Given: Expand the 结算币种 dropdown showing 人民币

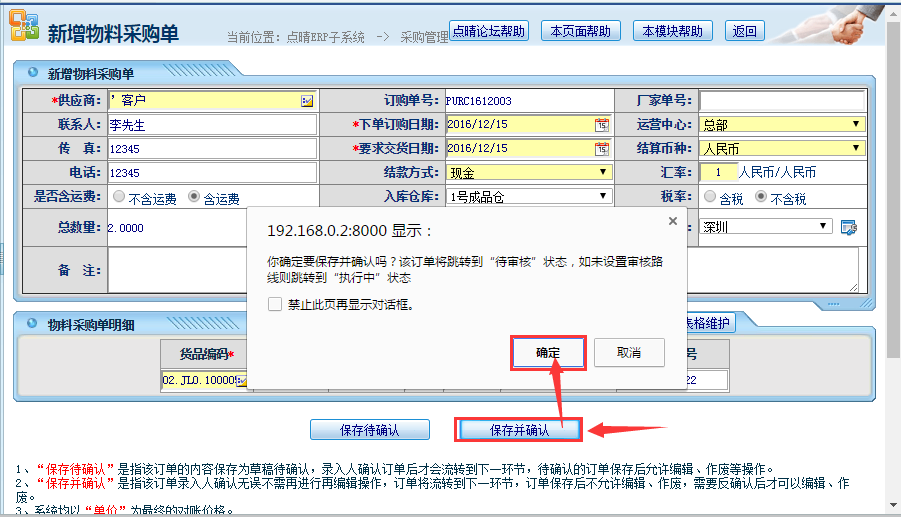Looking at the screenshot, I should point(856,148).
